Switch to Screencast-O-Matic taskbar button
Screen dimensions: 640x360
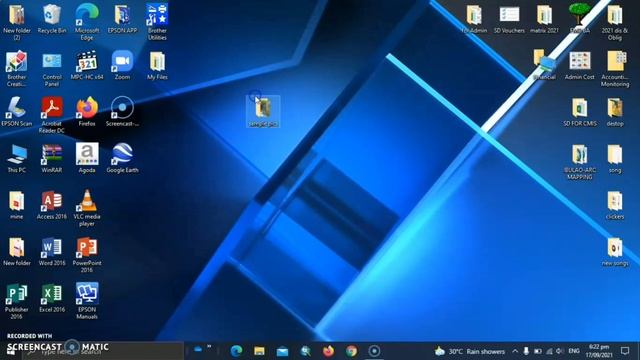(374, 351)
